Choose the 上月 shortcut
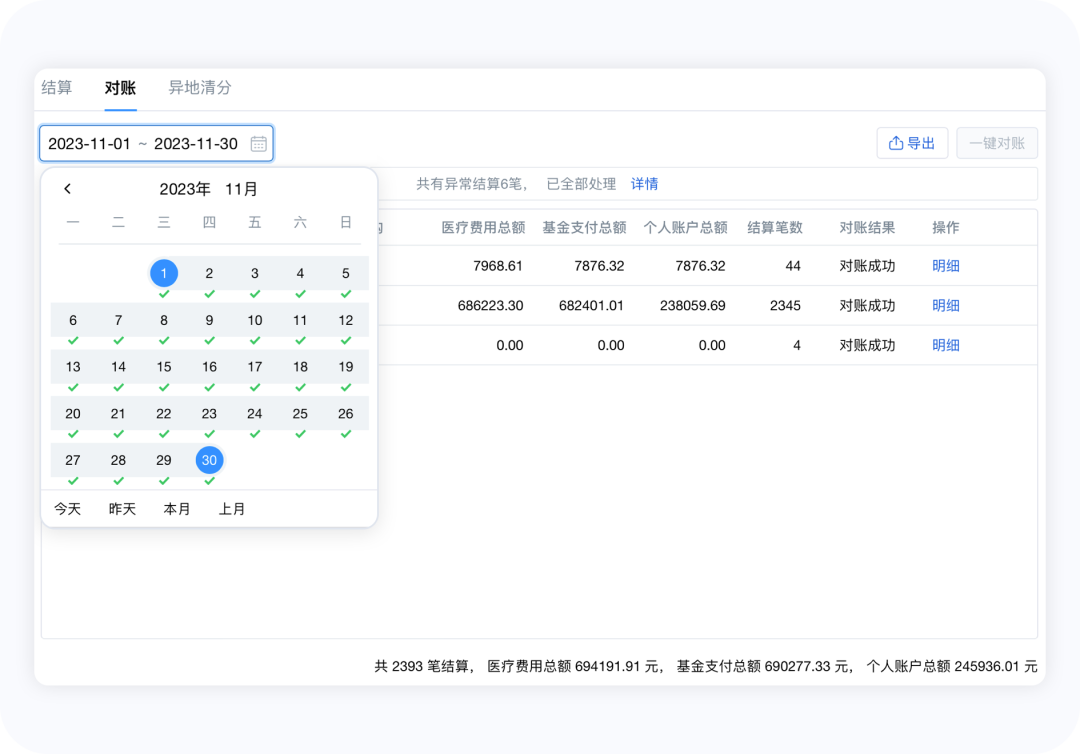The width and height of the screenshot is (1080, 754). click(x=231, y=509)
